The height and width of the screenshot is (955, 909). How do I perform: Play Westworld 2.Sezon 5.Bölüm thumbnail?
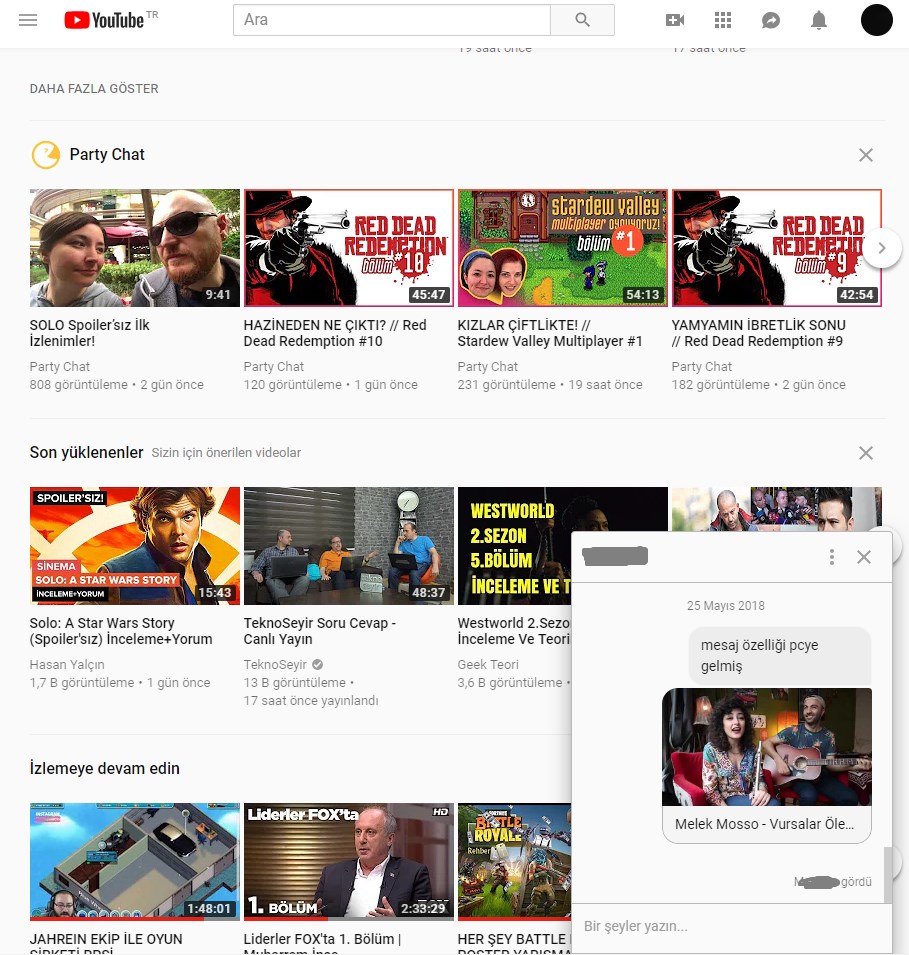tap(514, 546)
